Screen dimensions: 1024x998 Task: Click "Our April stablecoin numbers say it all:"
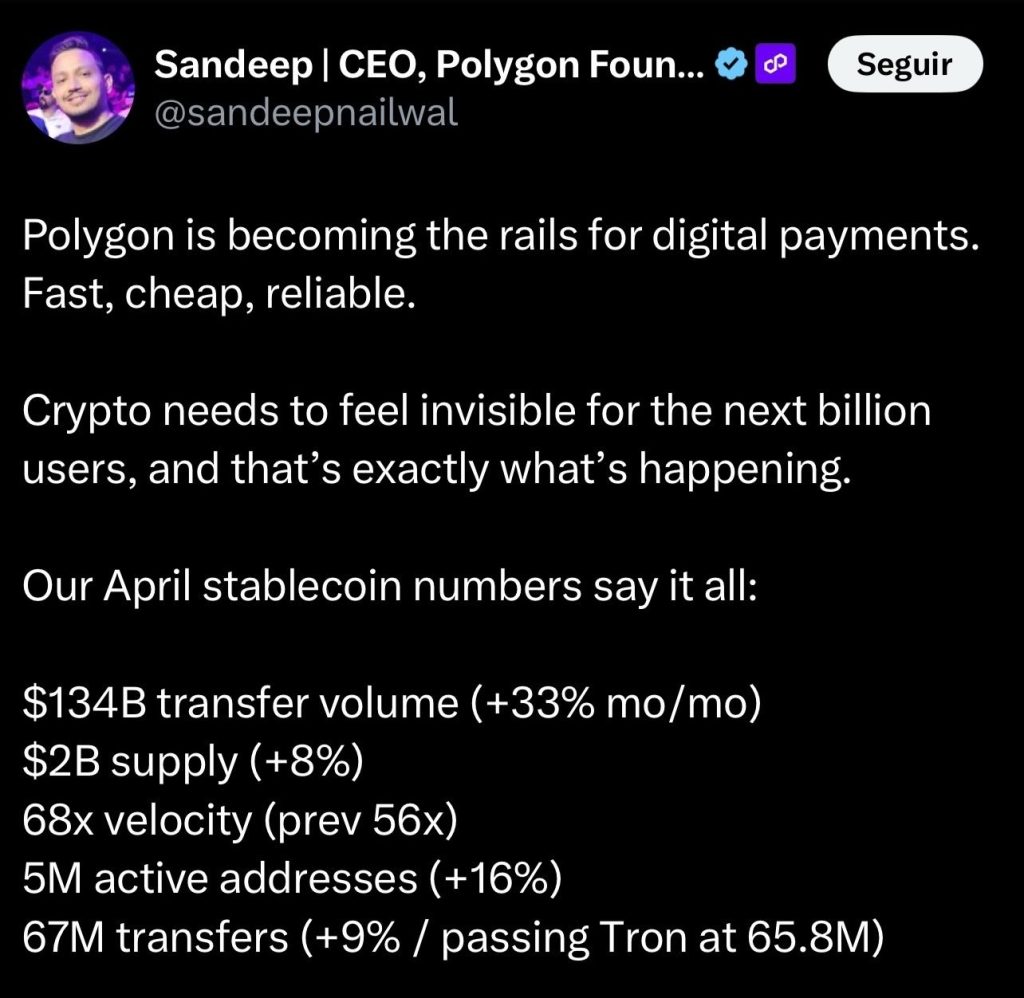pos(391,584)
